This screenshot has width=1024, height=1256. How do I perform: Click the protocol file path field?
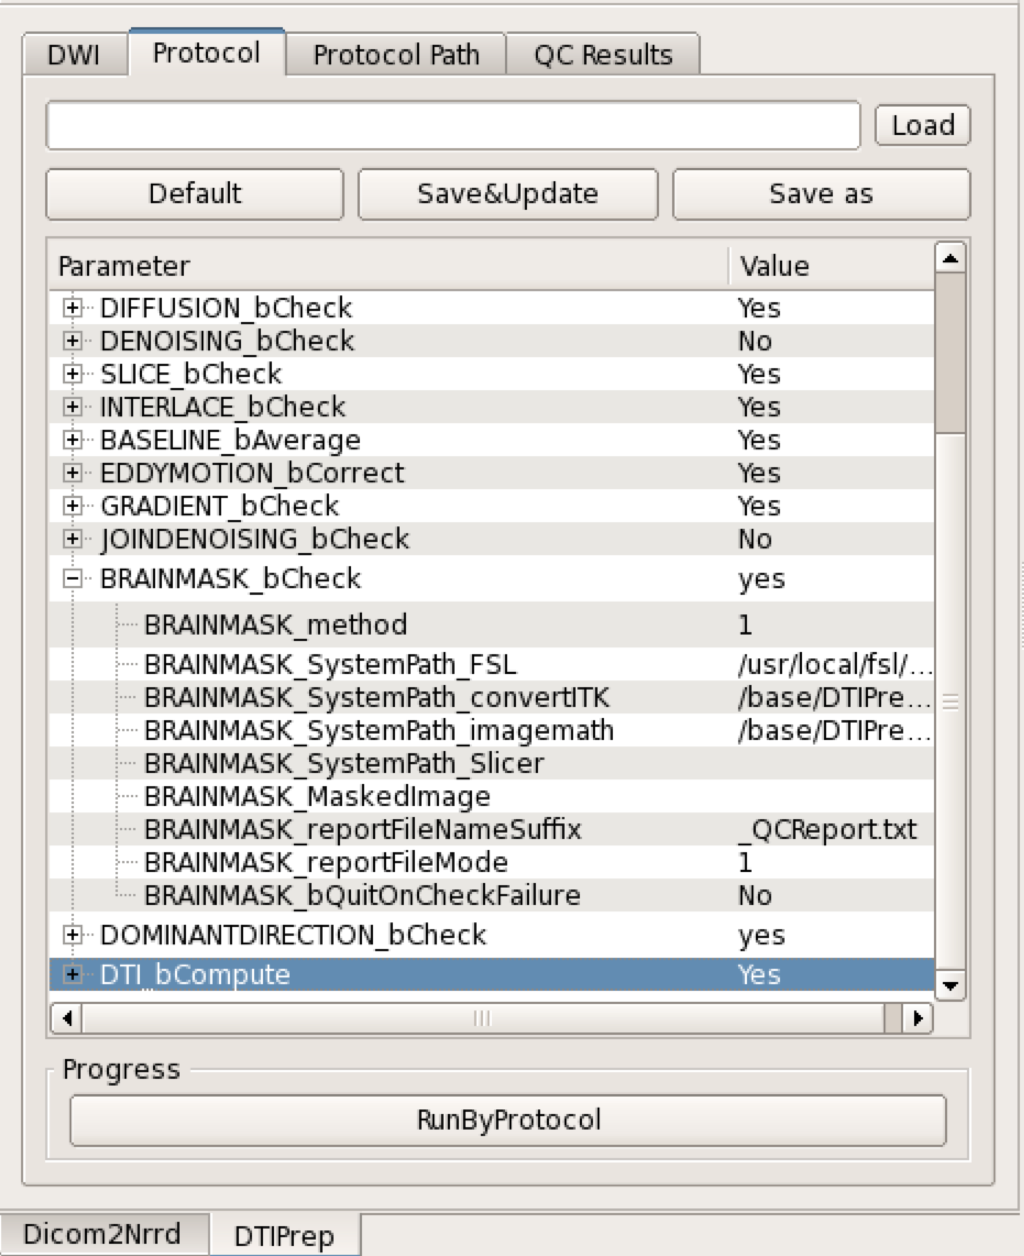click(x=452, y=126)
